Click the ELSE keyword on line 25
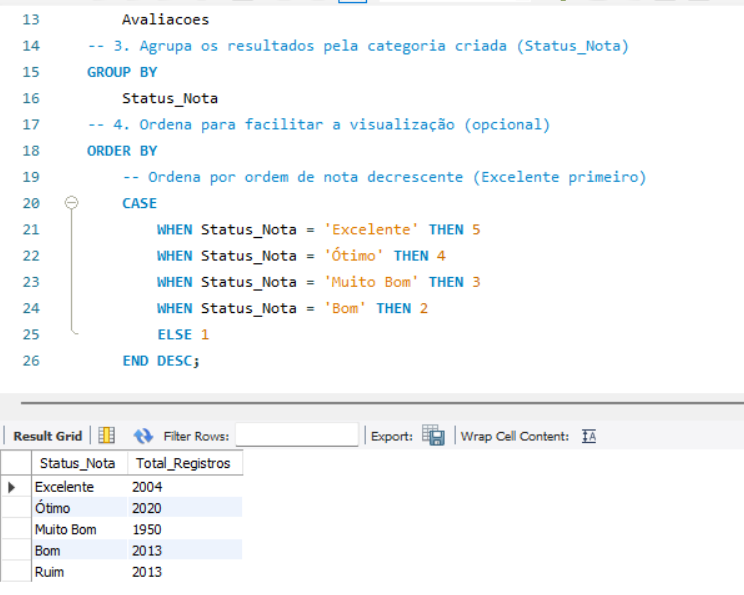 pyautogui.click(x=175, y=335)
